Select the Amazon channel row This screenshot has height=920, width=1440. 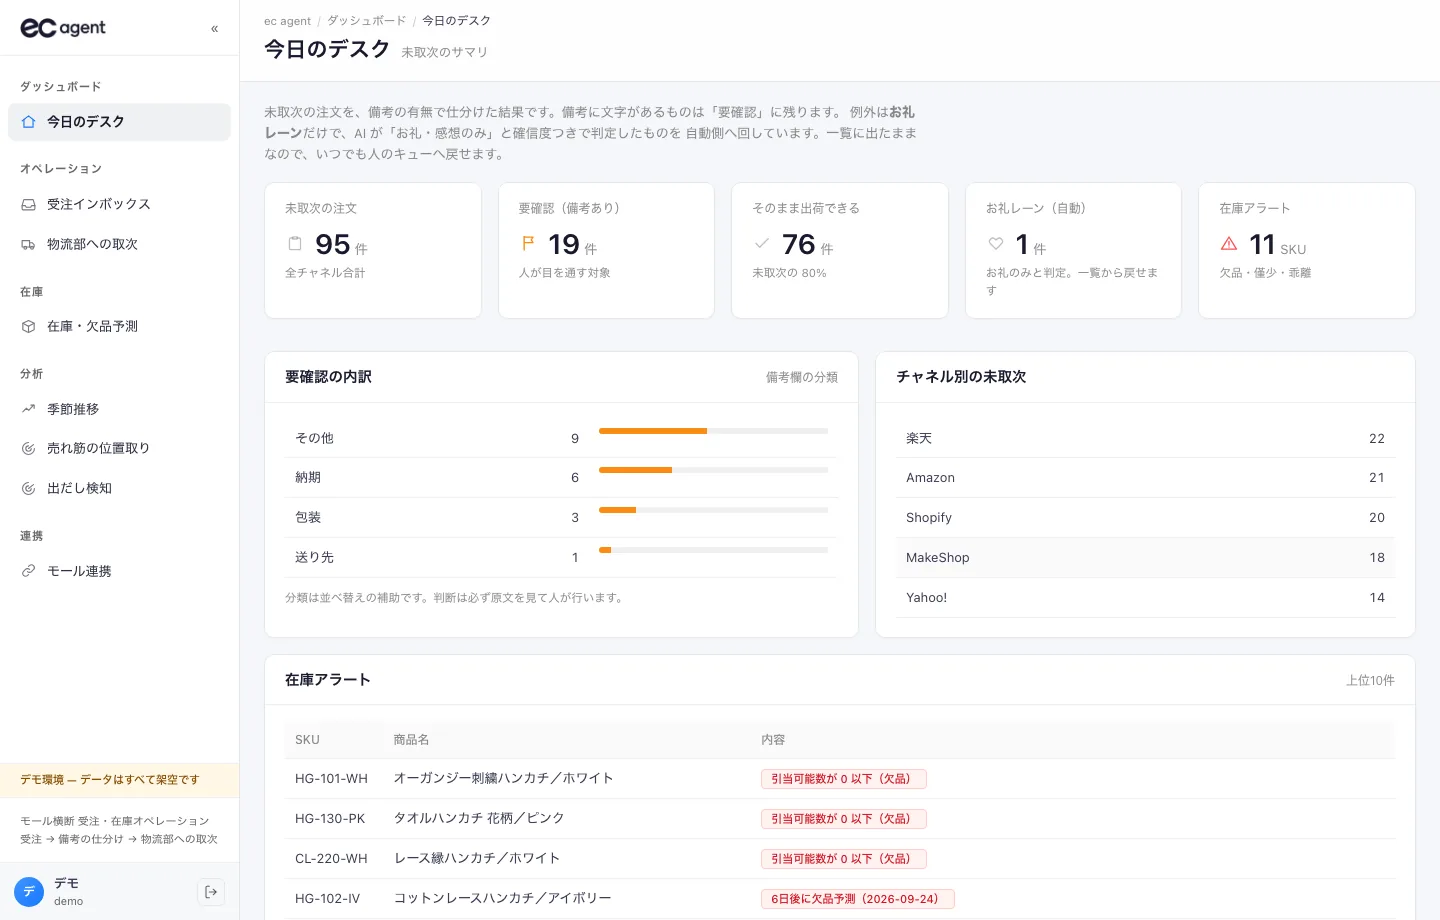click(1145, 478)
